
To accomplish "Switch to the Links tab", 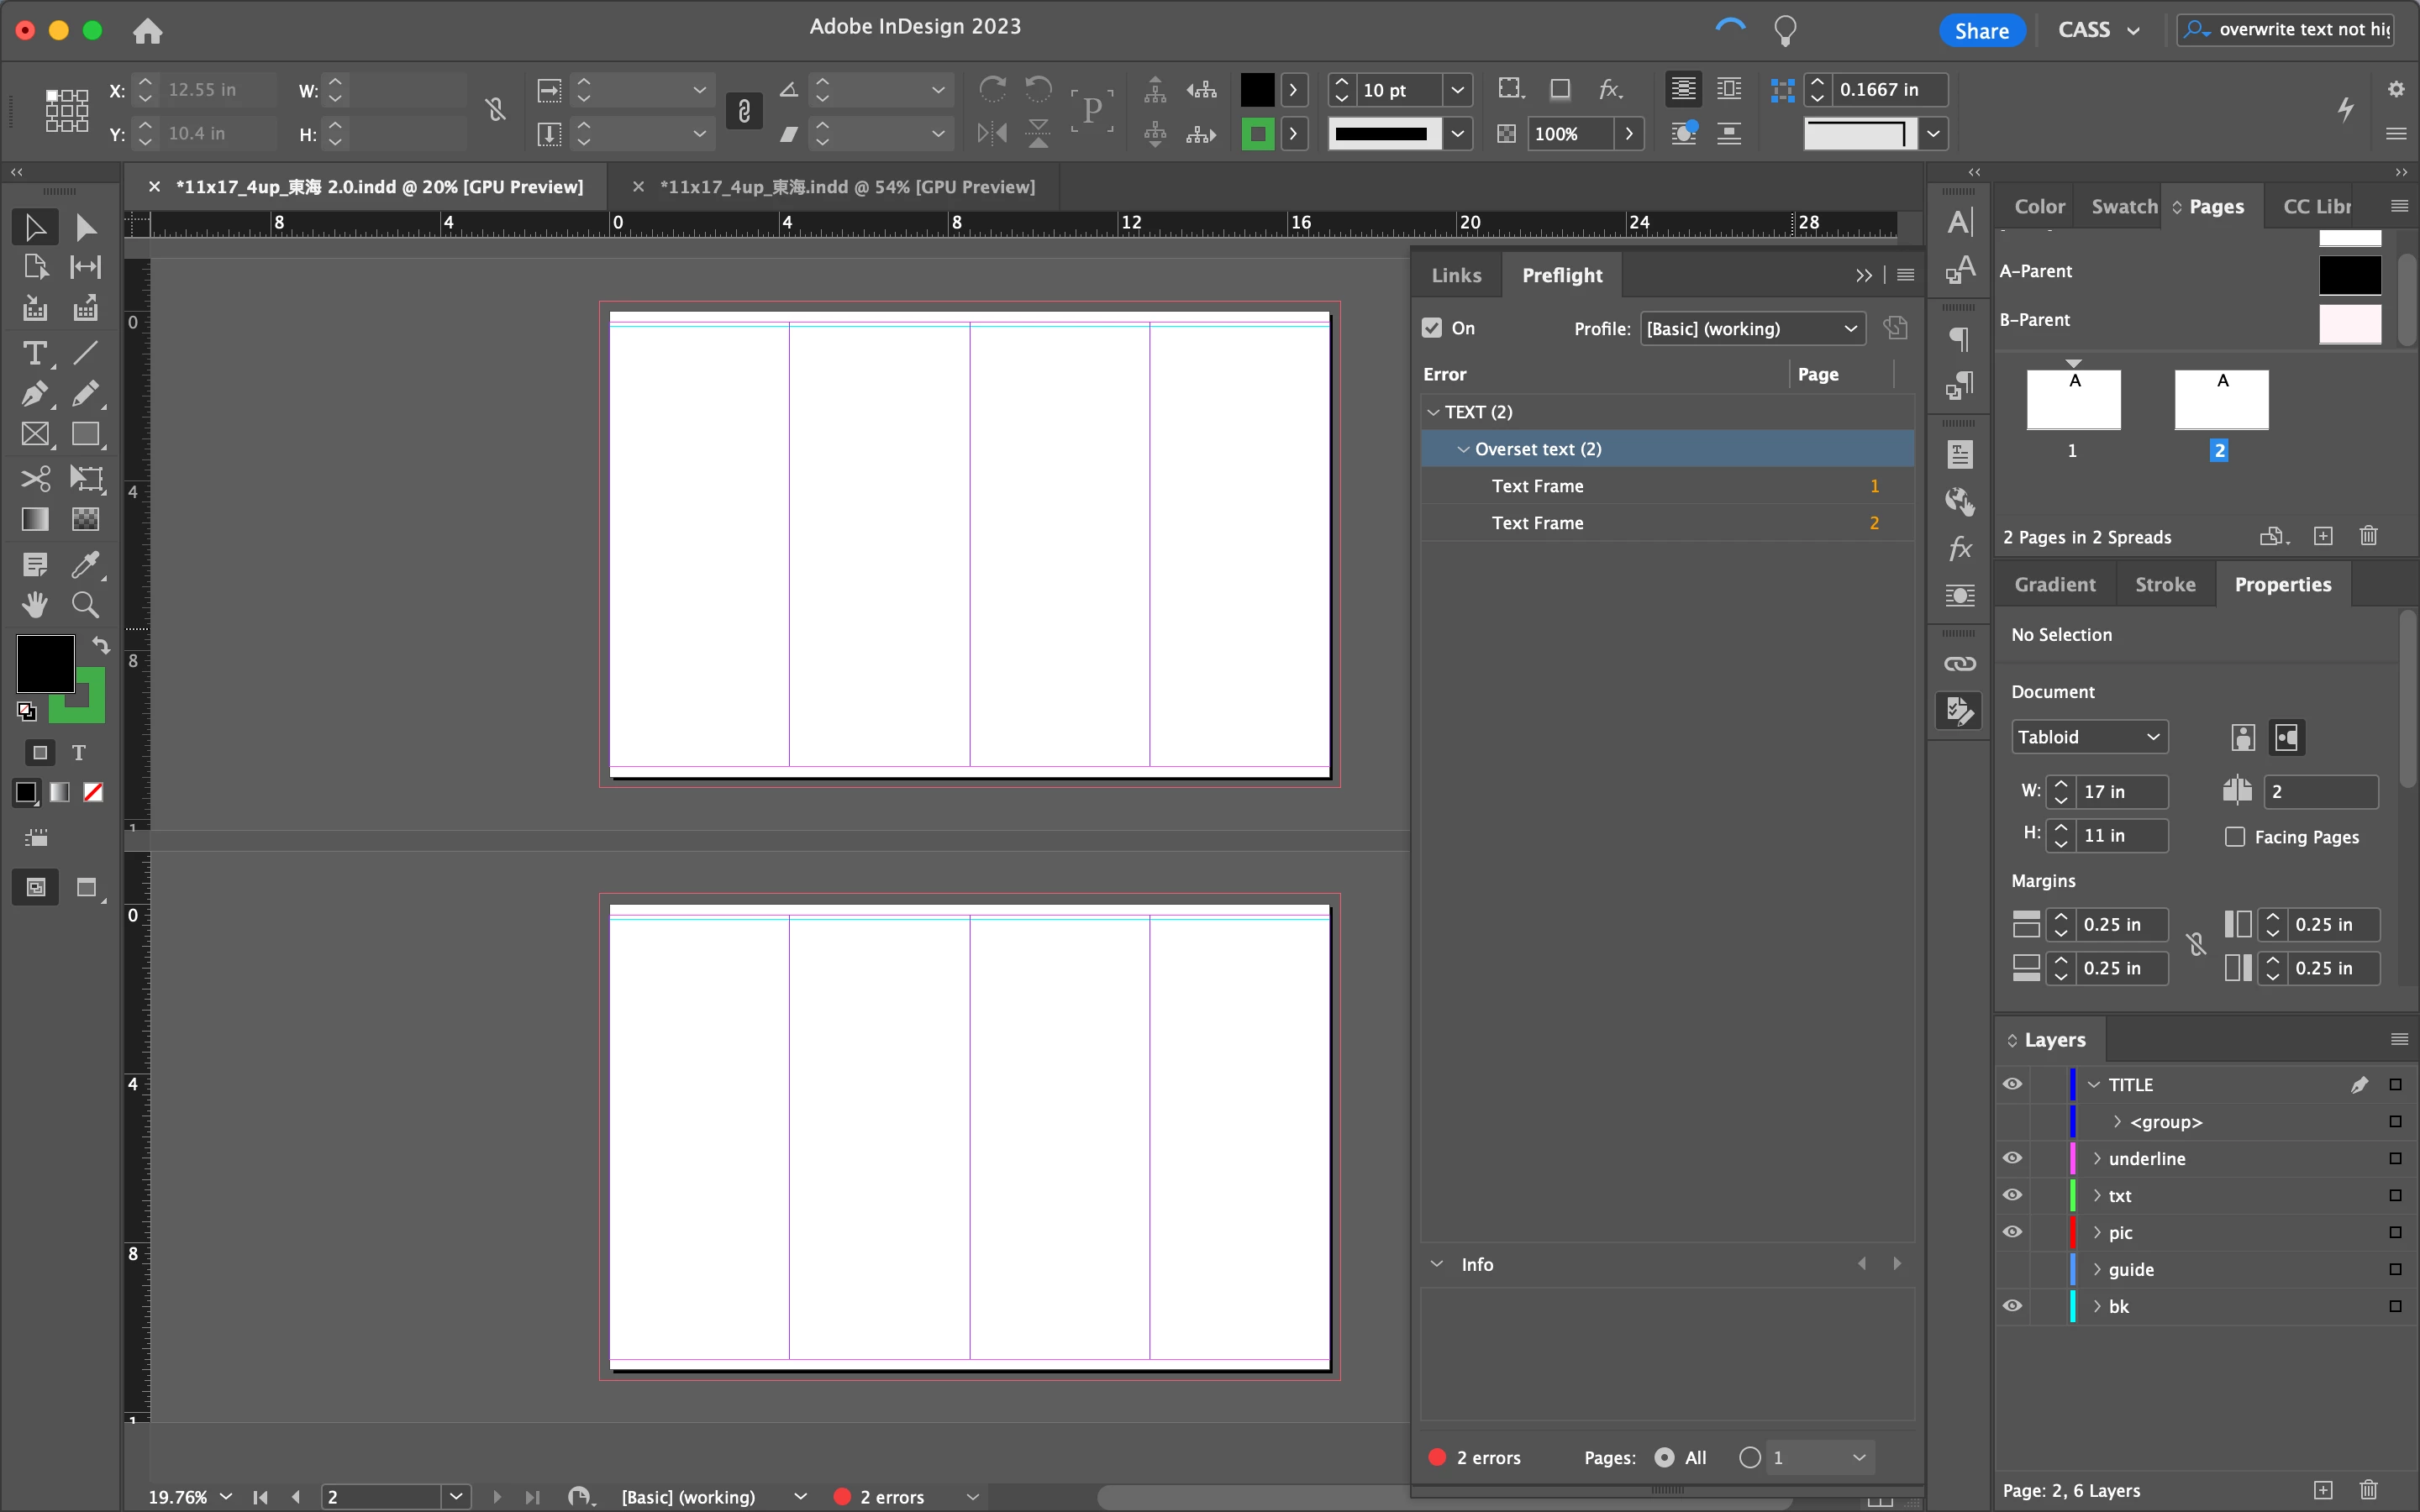I will [x=1456, y=275].
